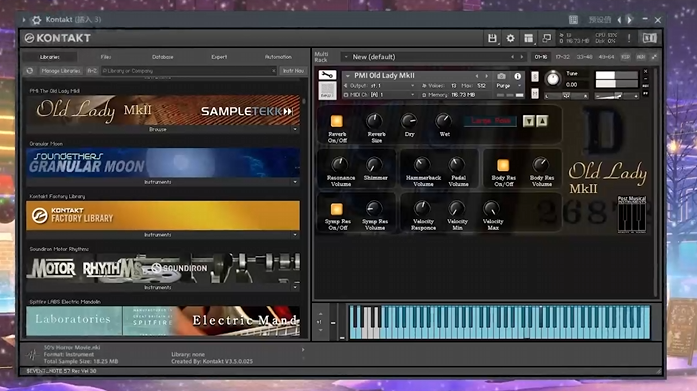This screenshot has width=697, height=391.
Task: Open Kontakt options gear icon
Action: pos(510,38)
